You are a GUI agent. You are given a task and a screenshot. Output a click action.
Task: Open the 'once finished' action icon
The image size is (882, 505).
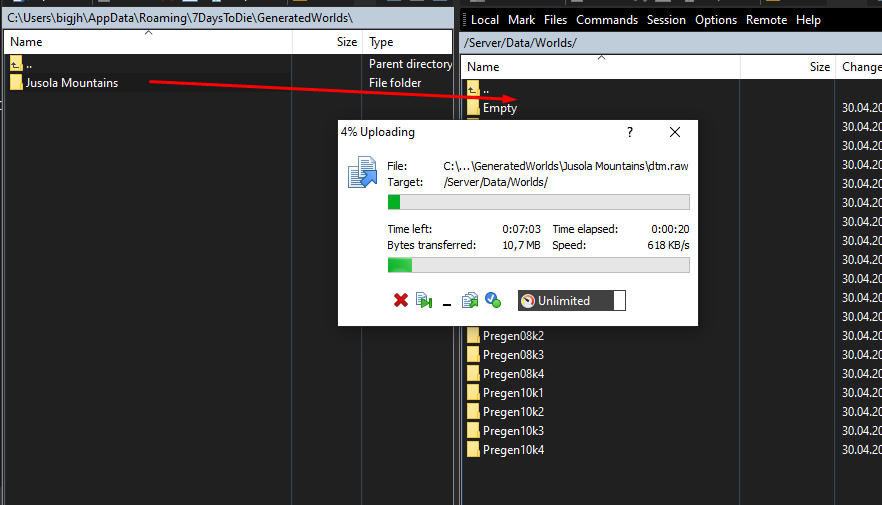pos(492,300)
